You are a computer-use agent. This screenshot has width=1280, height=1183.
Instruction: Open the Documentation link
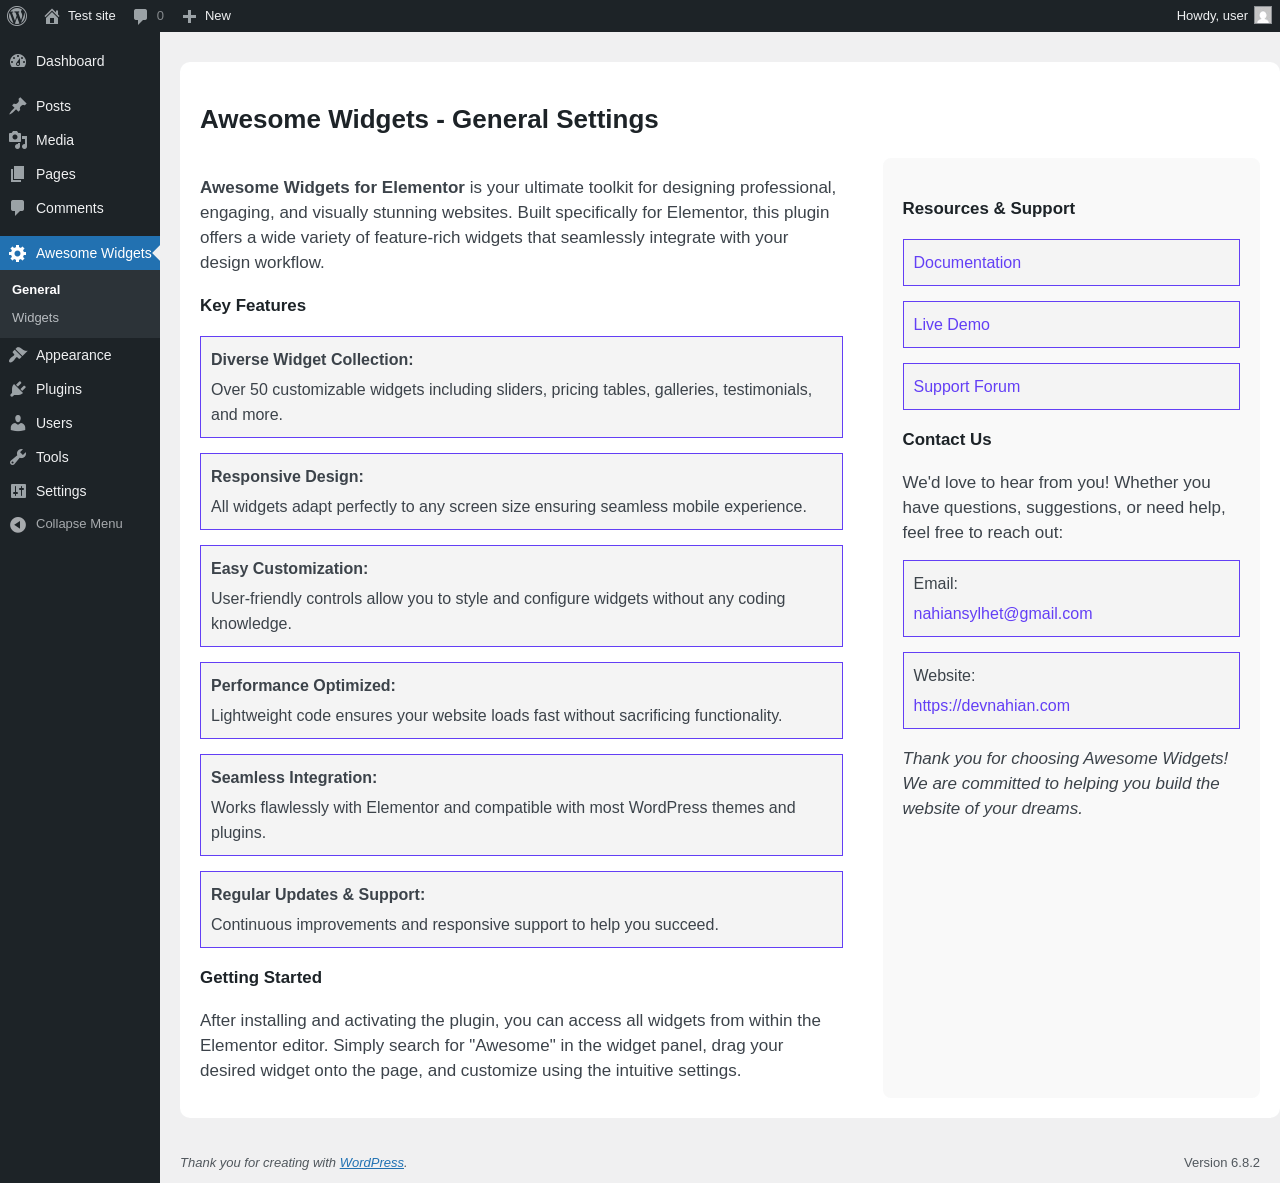click(x=967, y=262)
